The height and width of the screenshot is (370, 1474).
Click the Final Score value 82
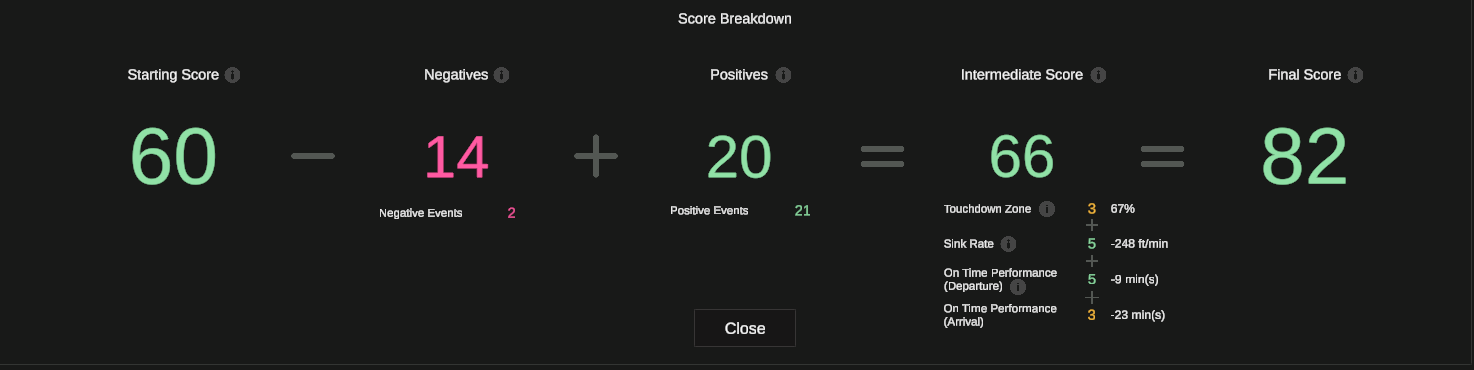coord(1304,157)
